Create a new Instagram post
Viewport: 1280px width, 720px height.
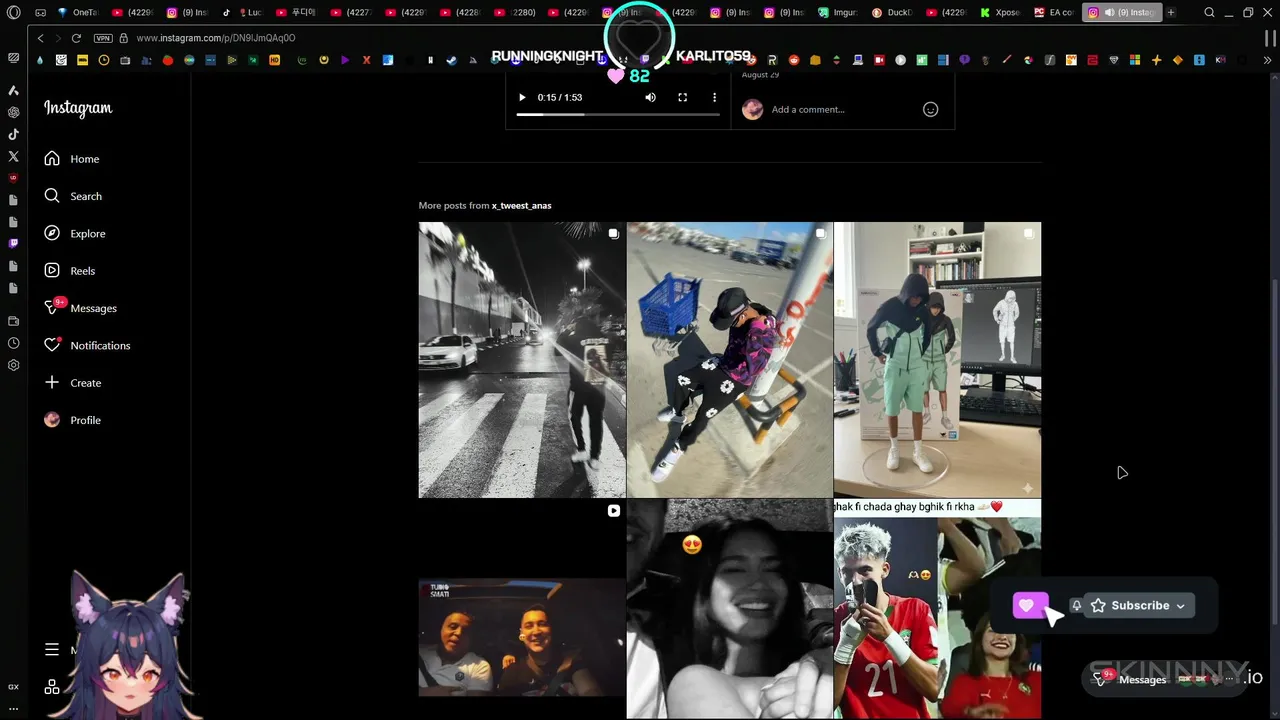coord(73,383)
